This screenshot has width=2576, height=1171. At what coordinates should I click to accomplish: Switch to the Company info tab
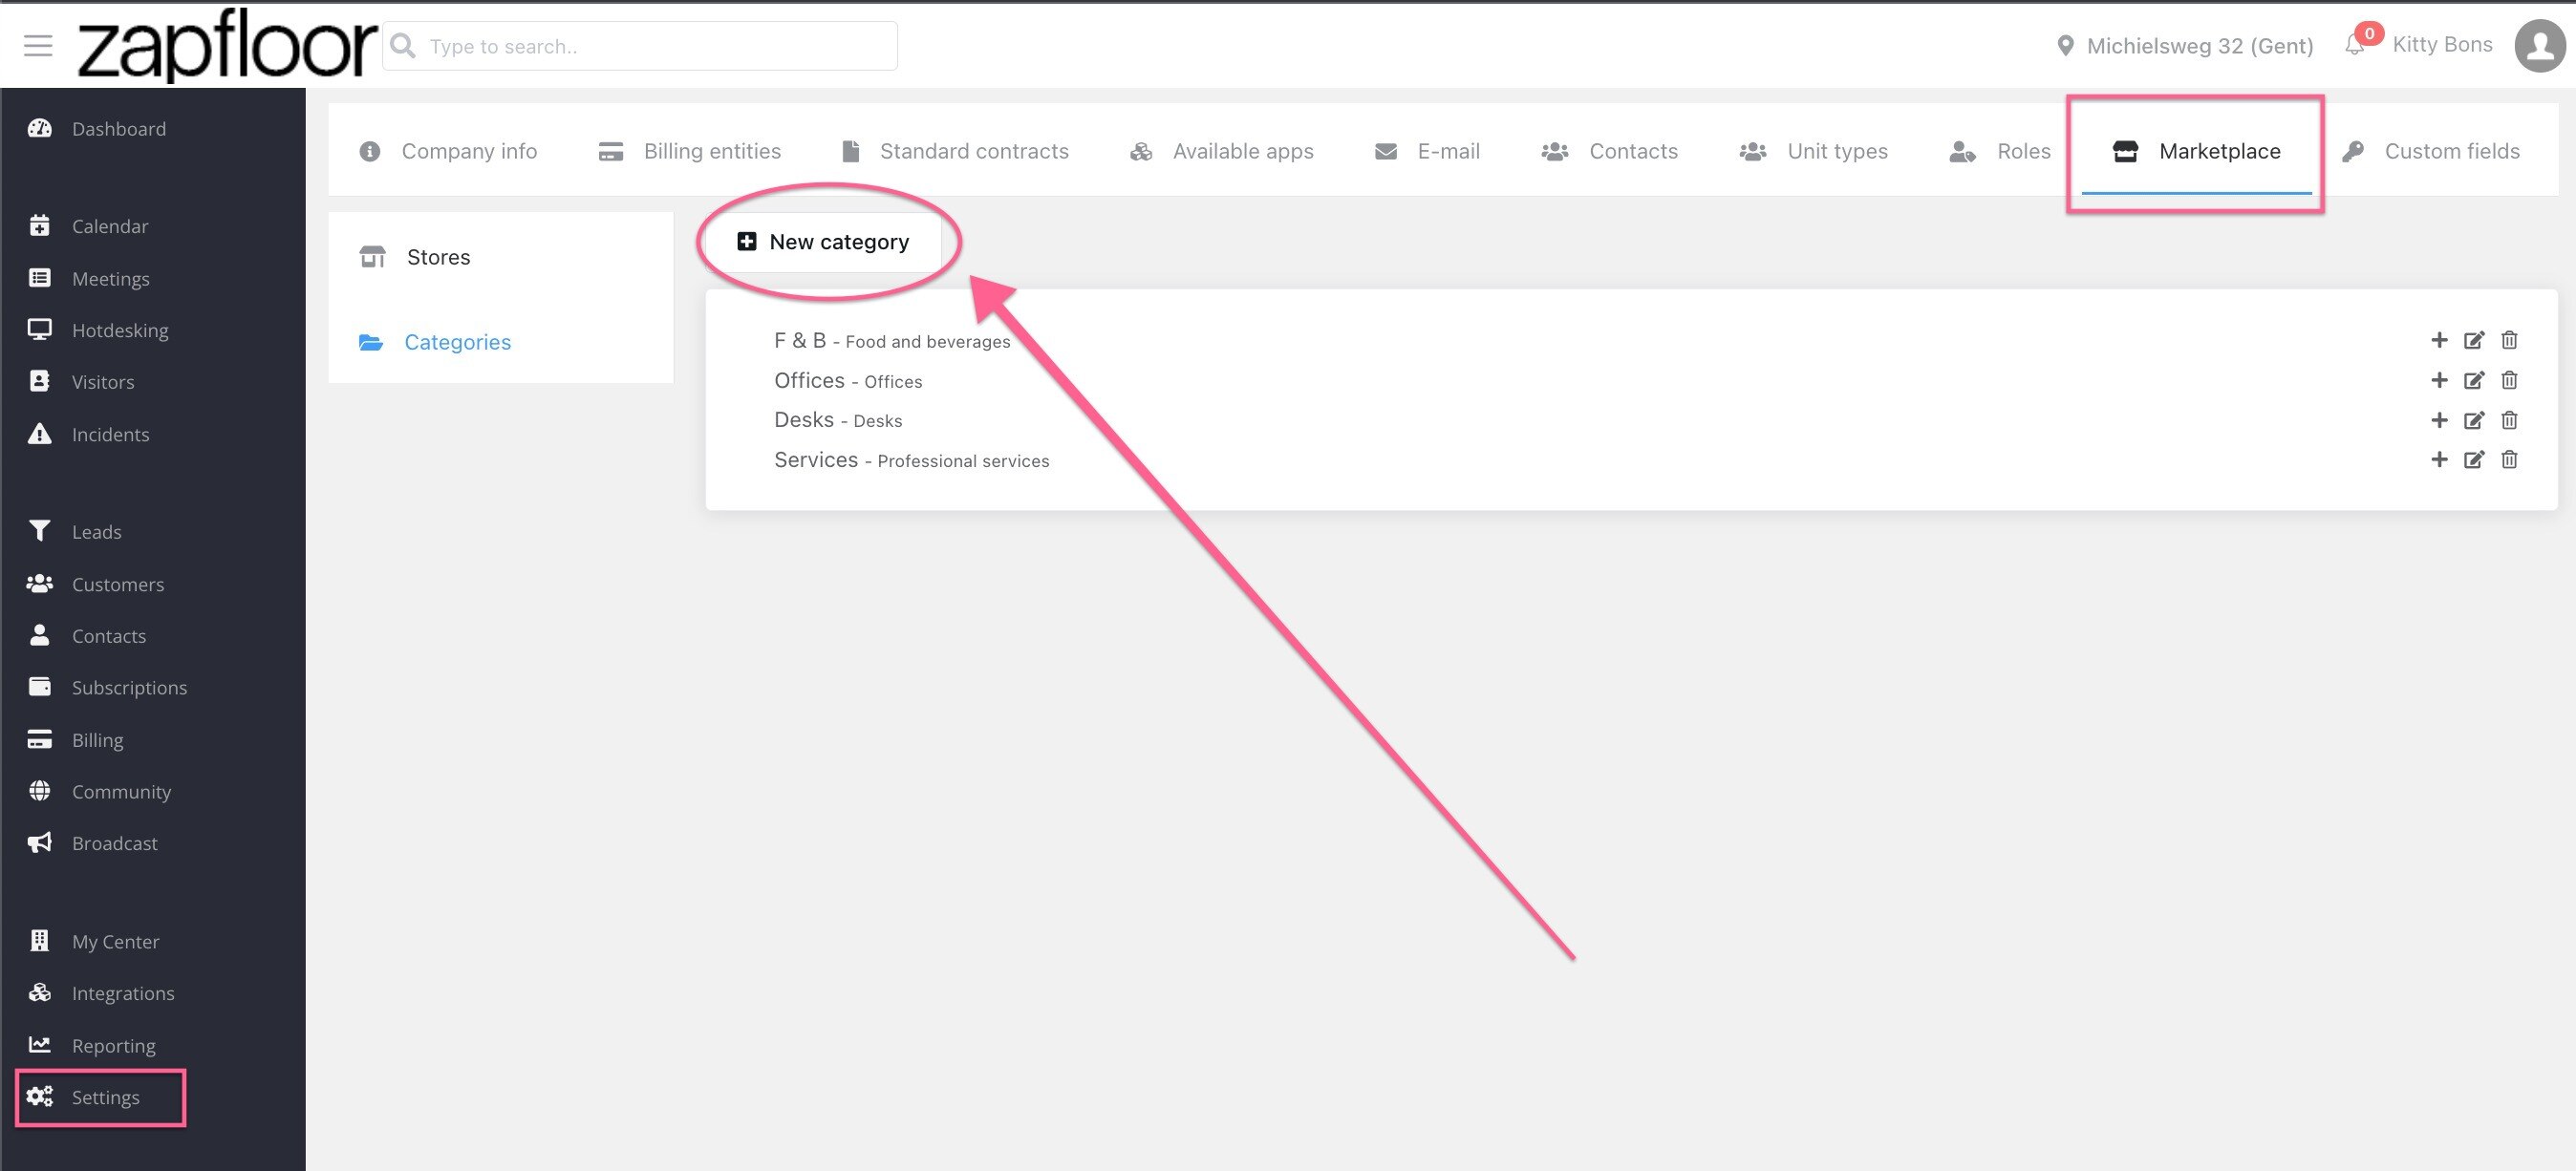tap(448, 151)
